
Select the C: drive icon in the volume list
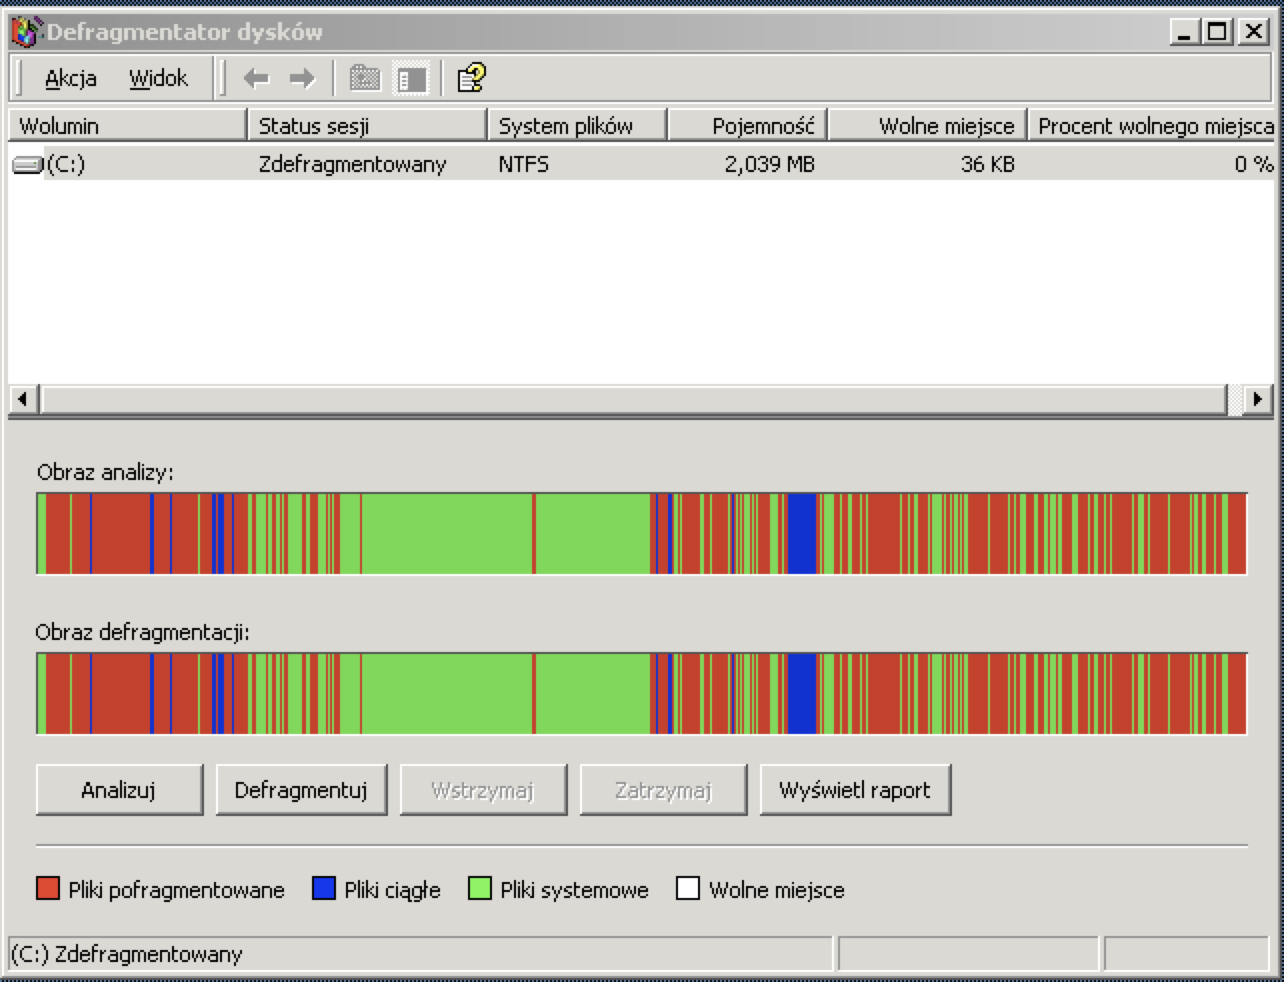coord(28,164)
